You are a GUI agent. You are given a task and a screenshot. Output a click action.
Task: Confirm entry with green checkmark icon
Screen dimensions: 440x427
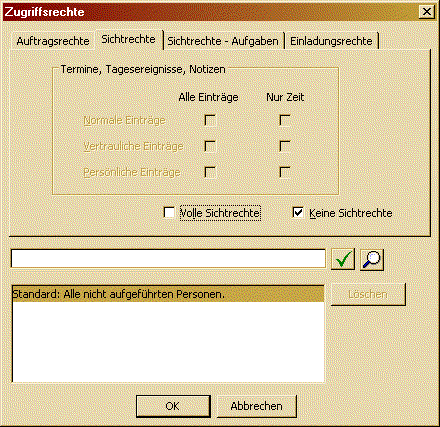pos(343,259)
